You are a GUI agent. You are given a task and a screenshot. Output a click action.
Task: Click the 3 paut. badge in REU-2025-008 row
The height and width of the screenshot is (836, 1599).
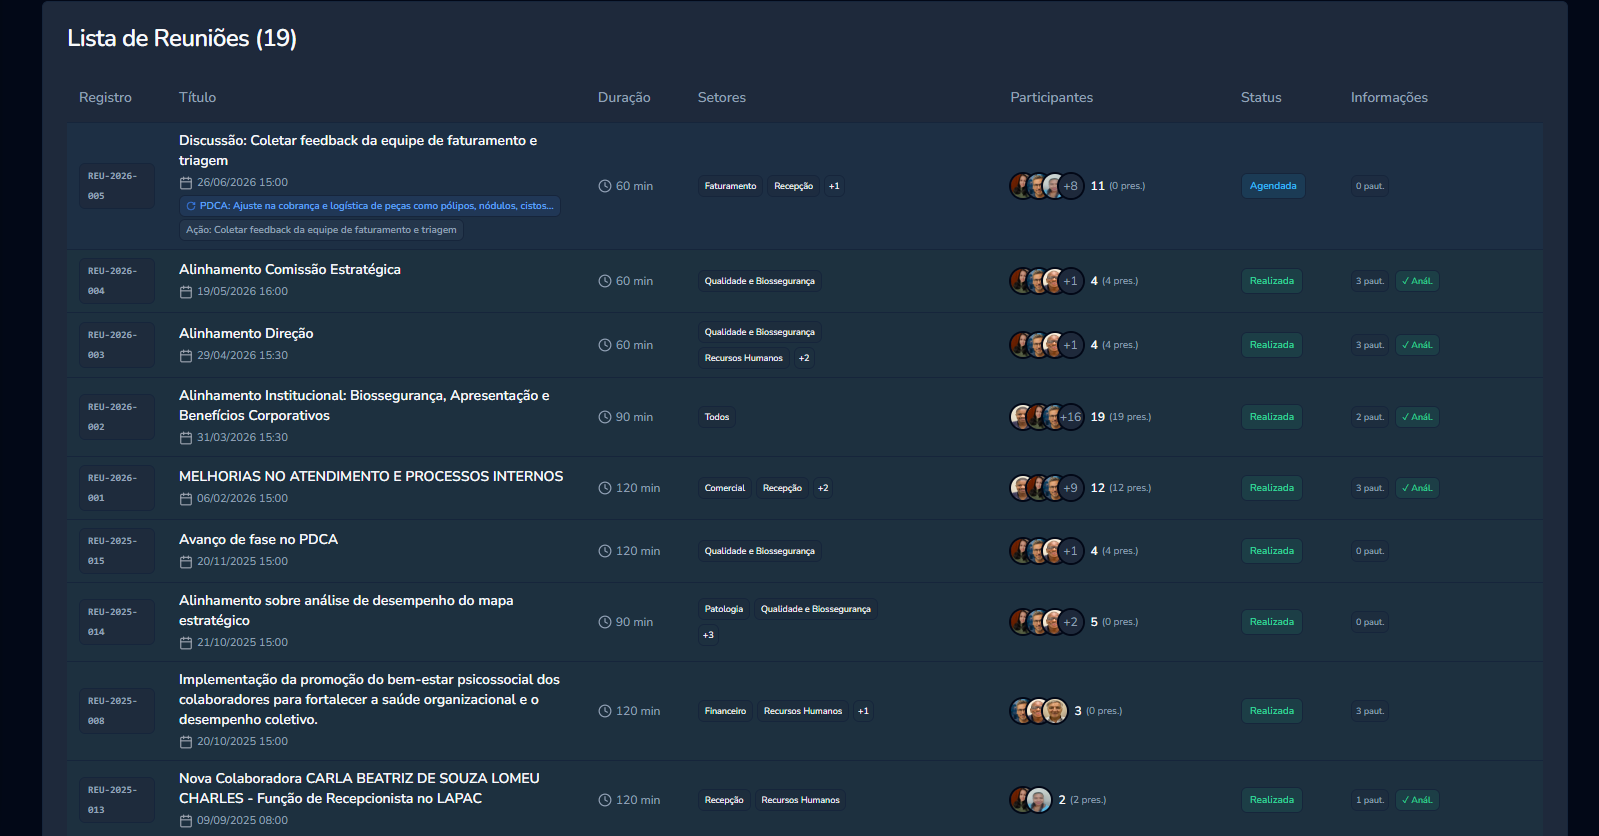coord(1370,711)
